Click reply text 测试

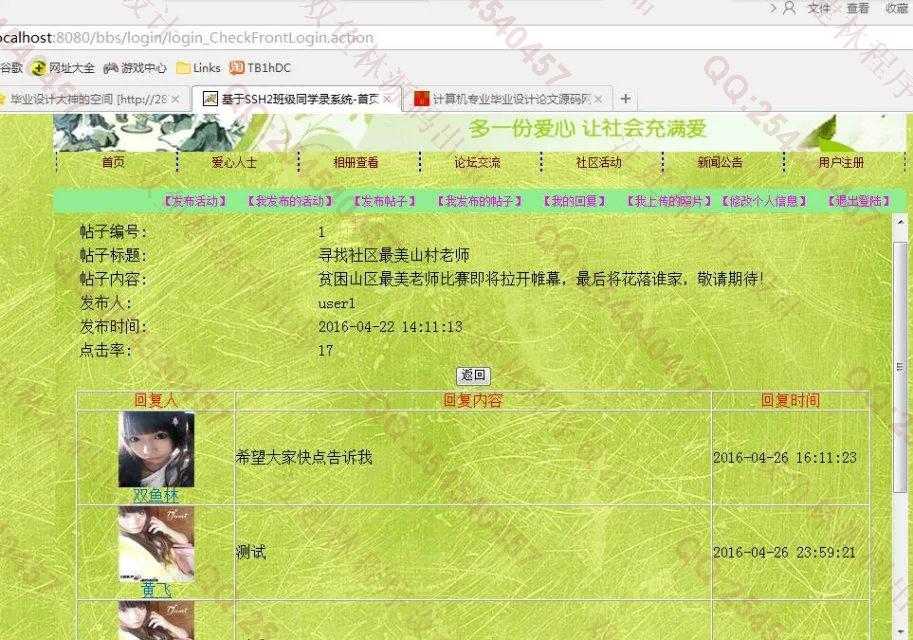pyautogui.click(x=251, y=552)
